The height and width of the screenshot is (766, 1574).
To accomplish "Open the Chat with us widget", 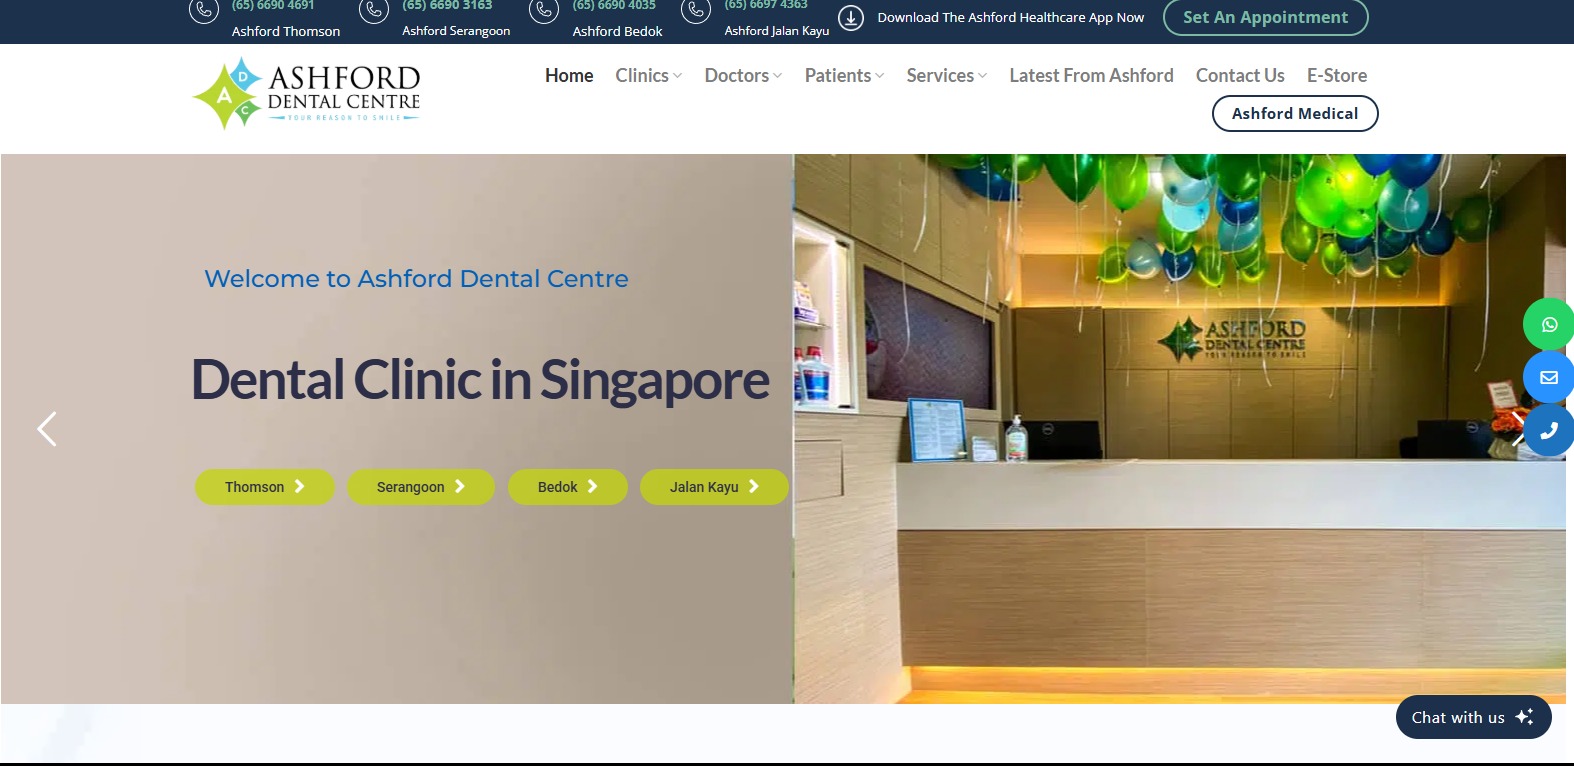I will tap(1473, 717).
